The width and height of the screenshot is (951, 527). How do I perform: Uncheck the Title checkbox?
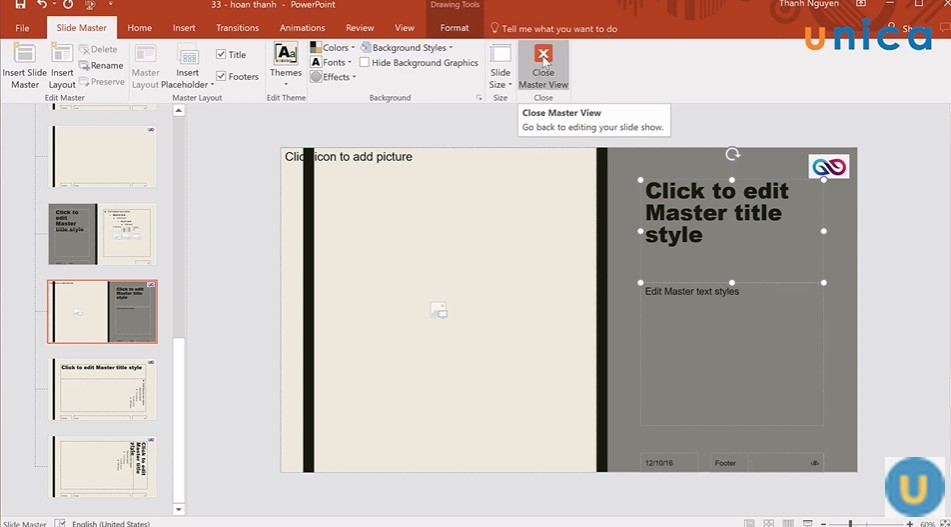[222, 55]
